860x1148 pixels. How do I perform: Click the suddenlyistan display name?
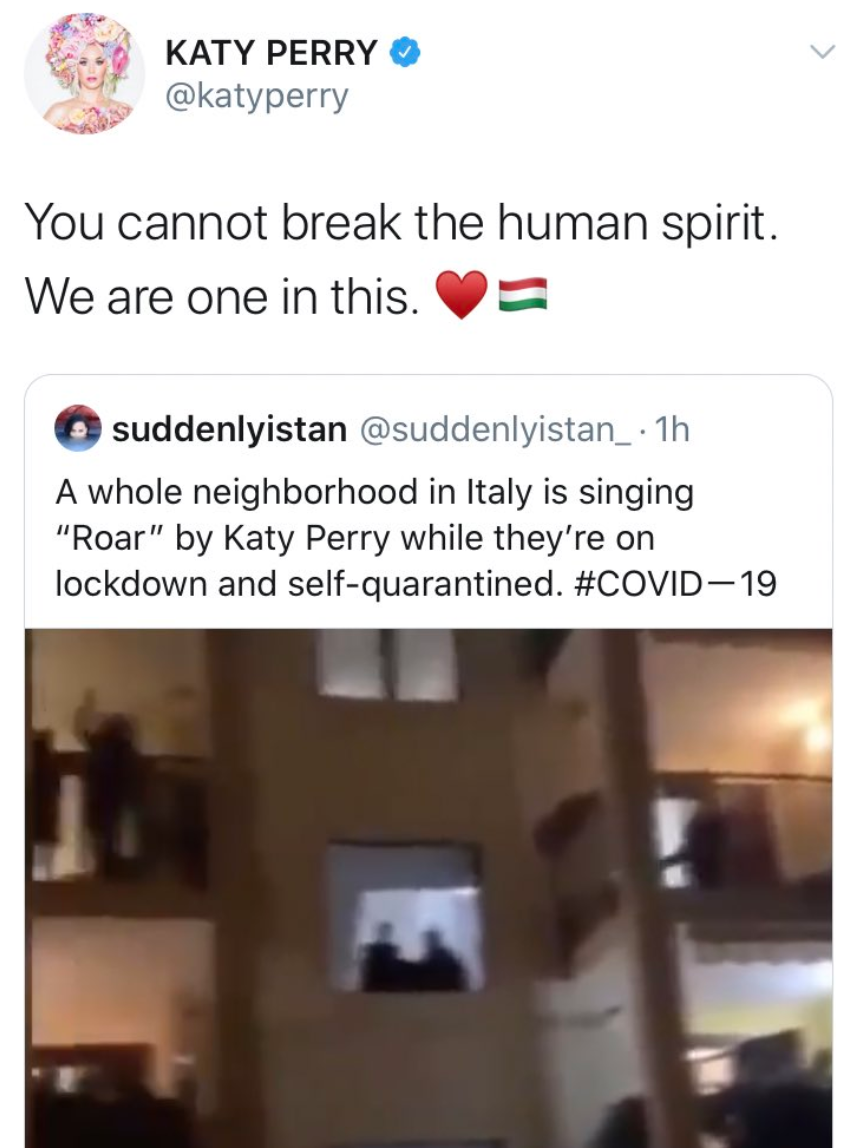(229, 429)
